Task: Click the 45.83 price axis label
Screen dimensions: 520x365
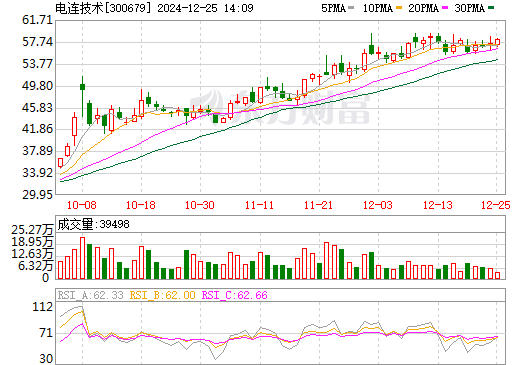Action: point(38,108)
